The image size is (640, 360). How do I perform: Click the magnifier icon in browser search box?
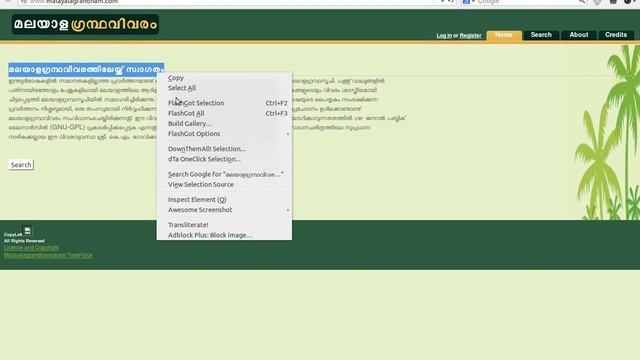pos(582,2)
